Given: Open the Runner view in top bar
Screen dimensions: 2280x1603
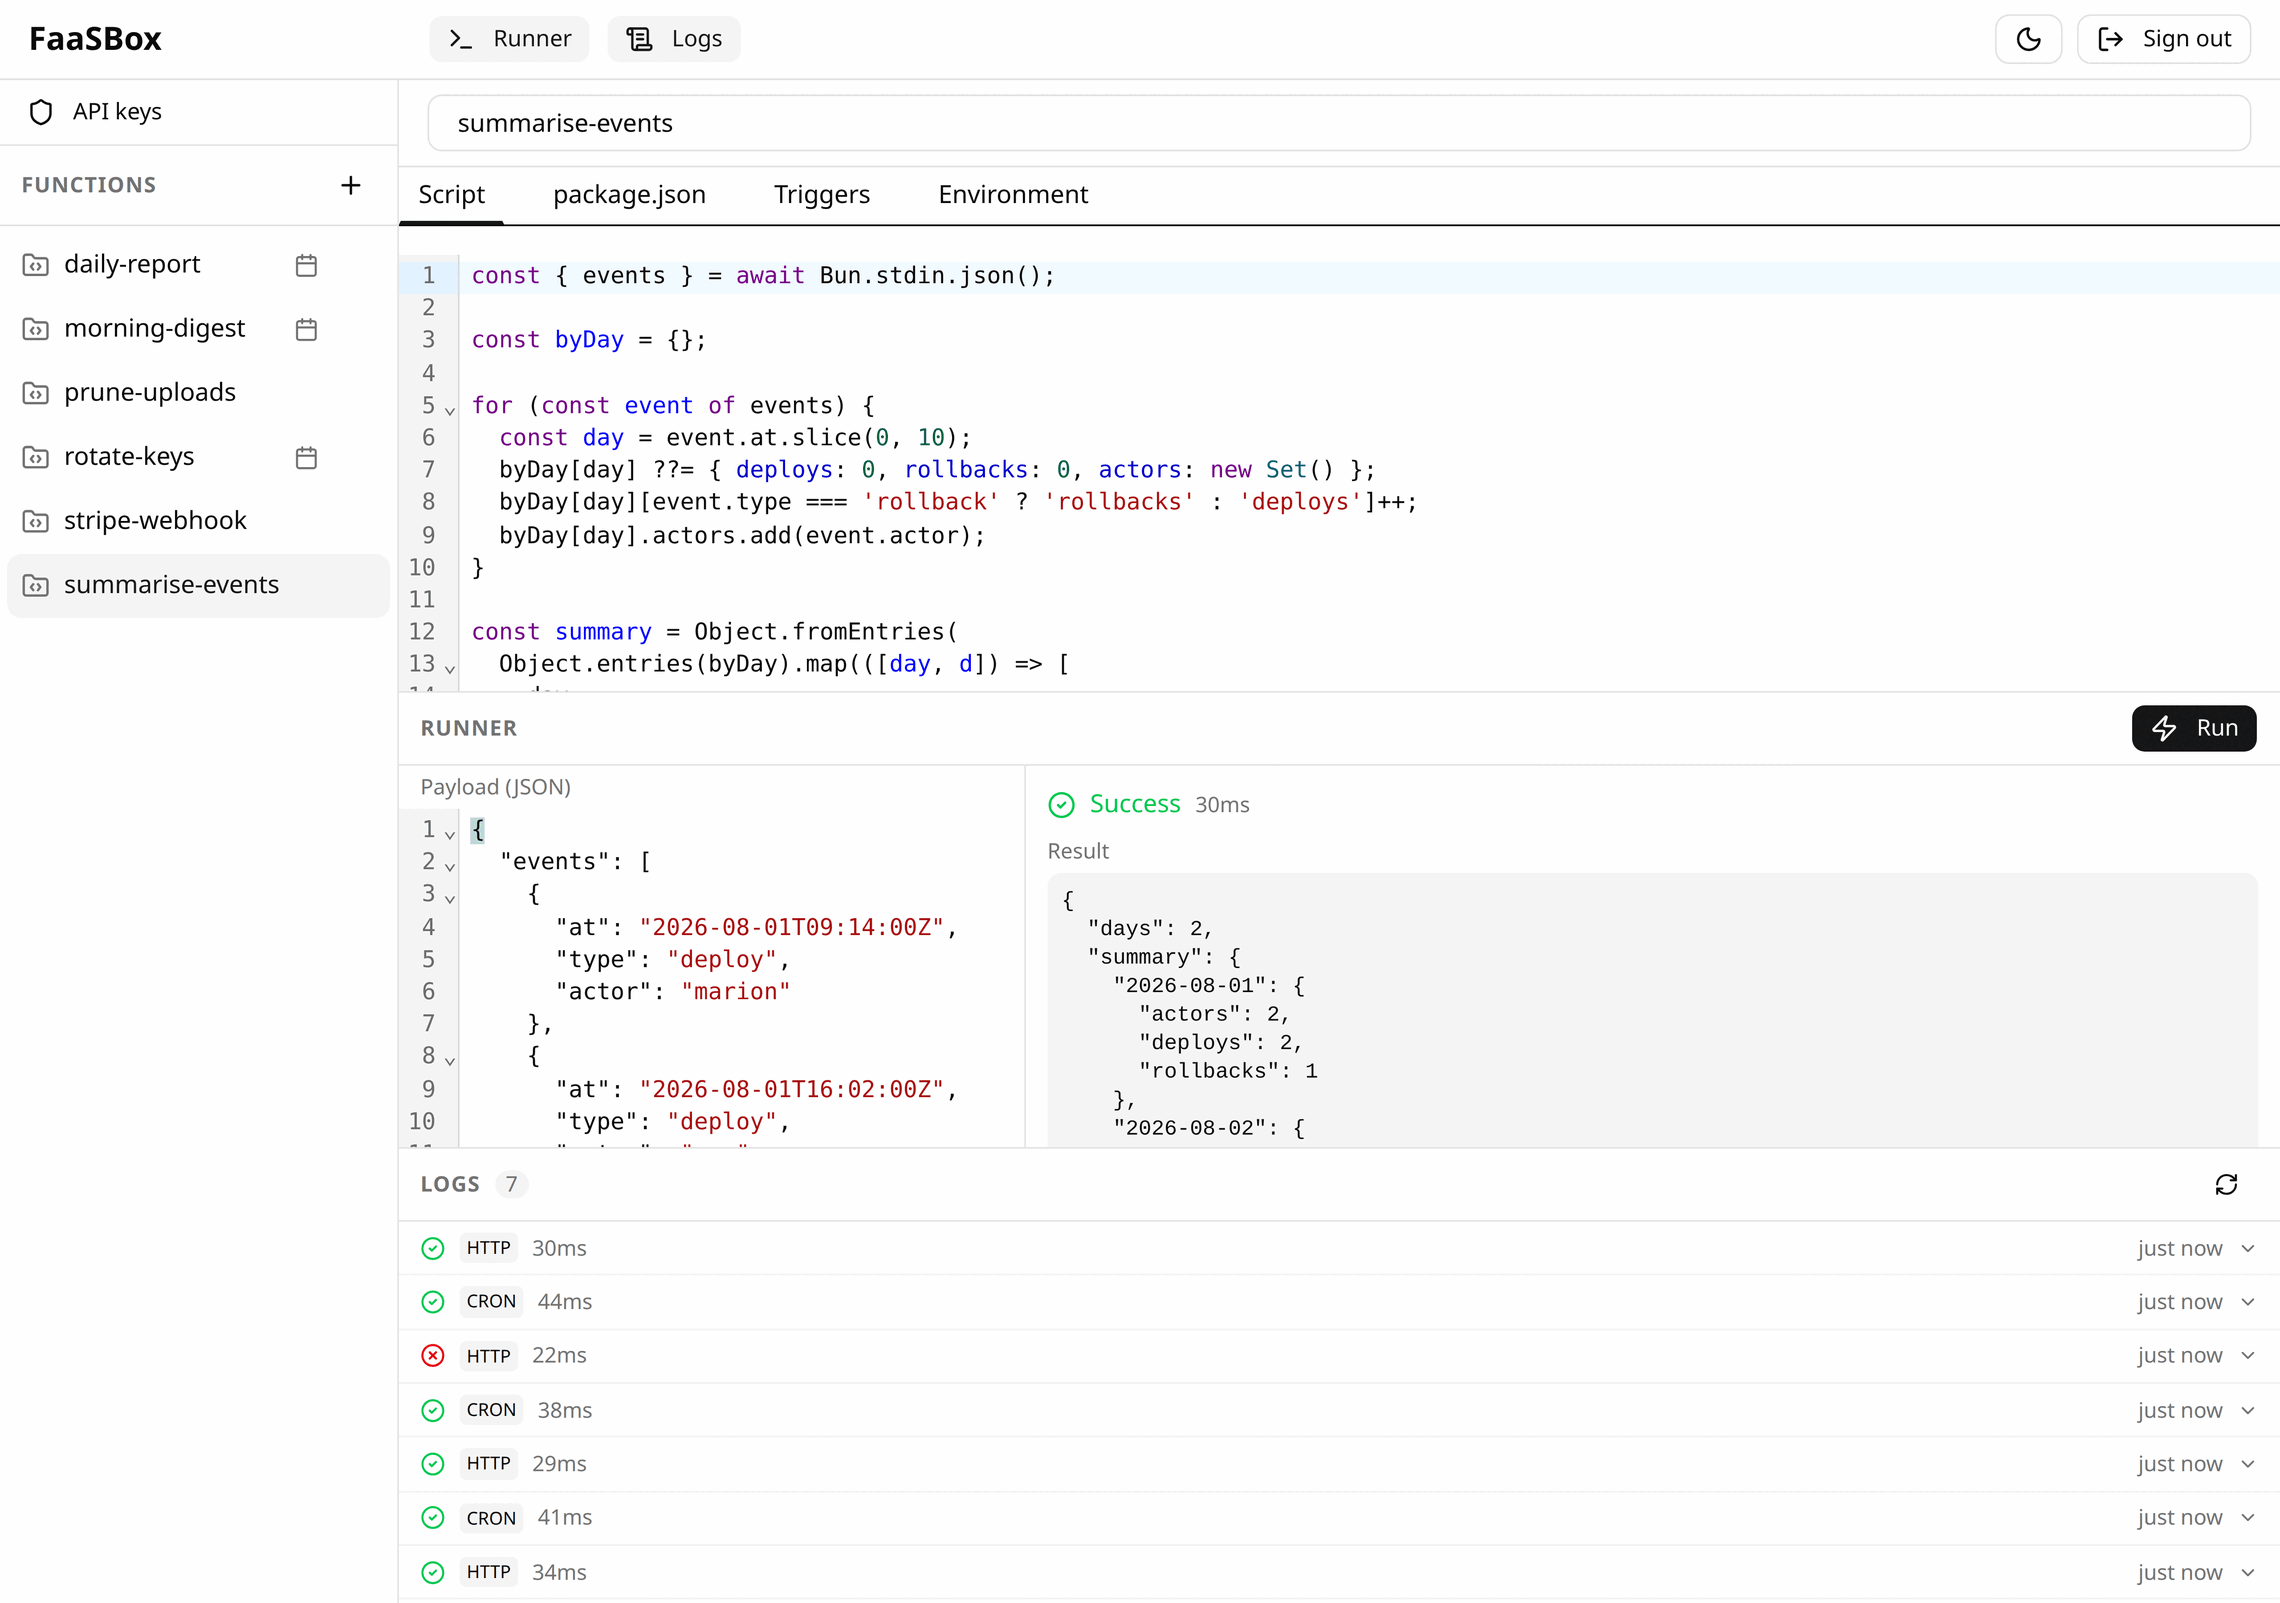Looking at the screenshot, I should pyautogui.click(x=510, y=39).
